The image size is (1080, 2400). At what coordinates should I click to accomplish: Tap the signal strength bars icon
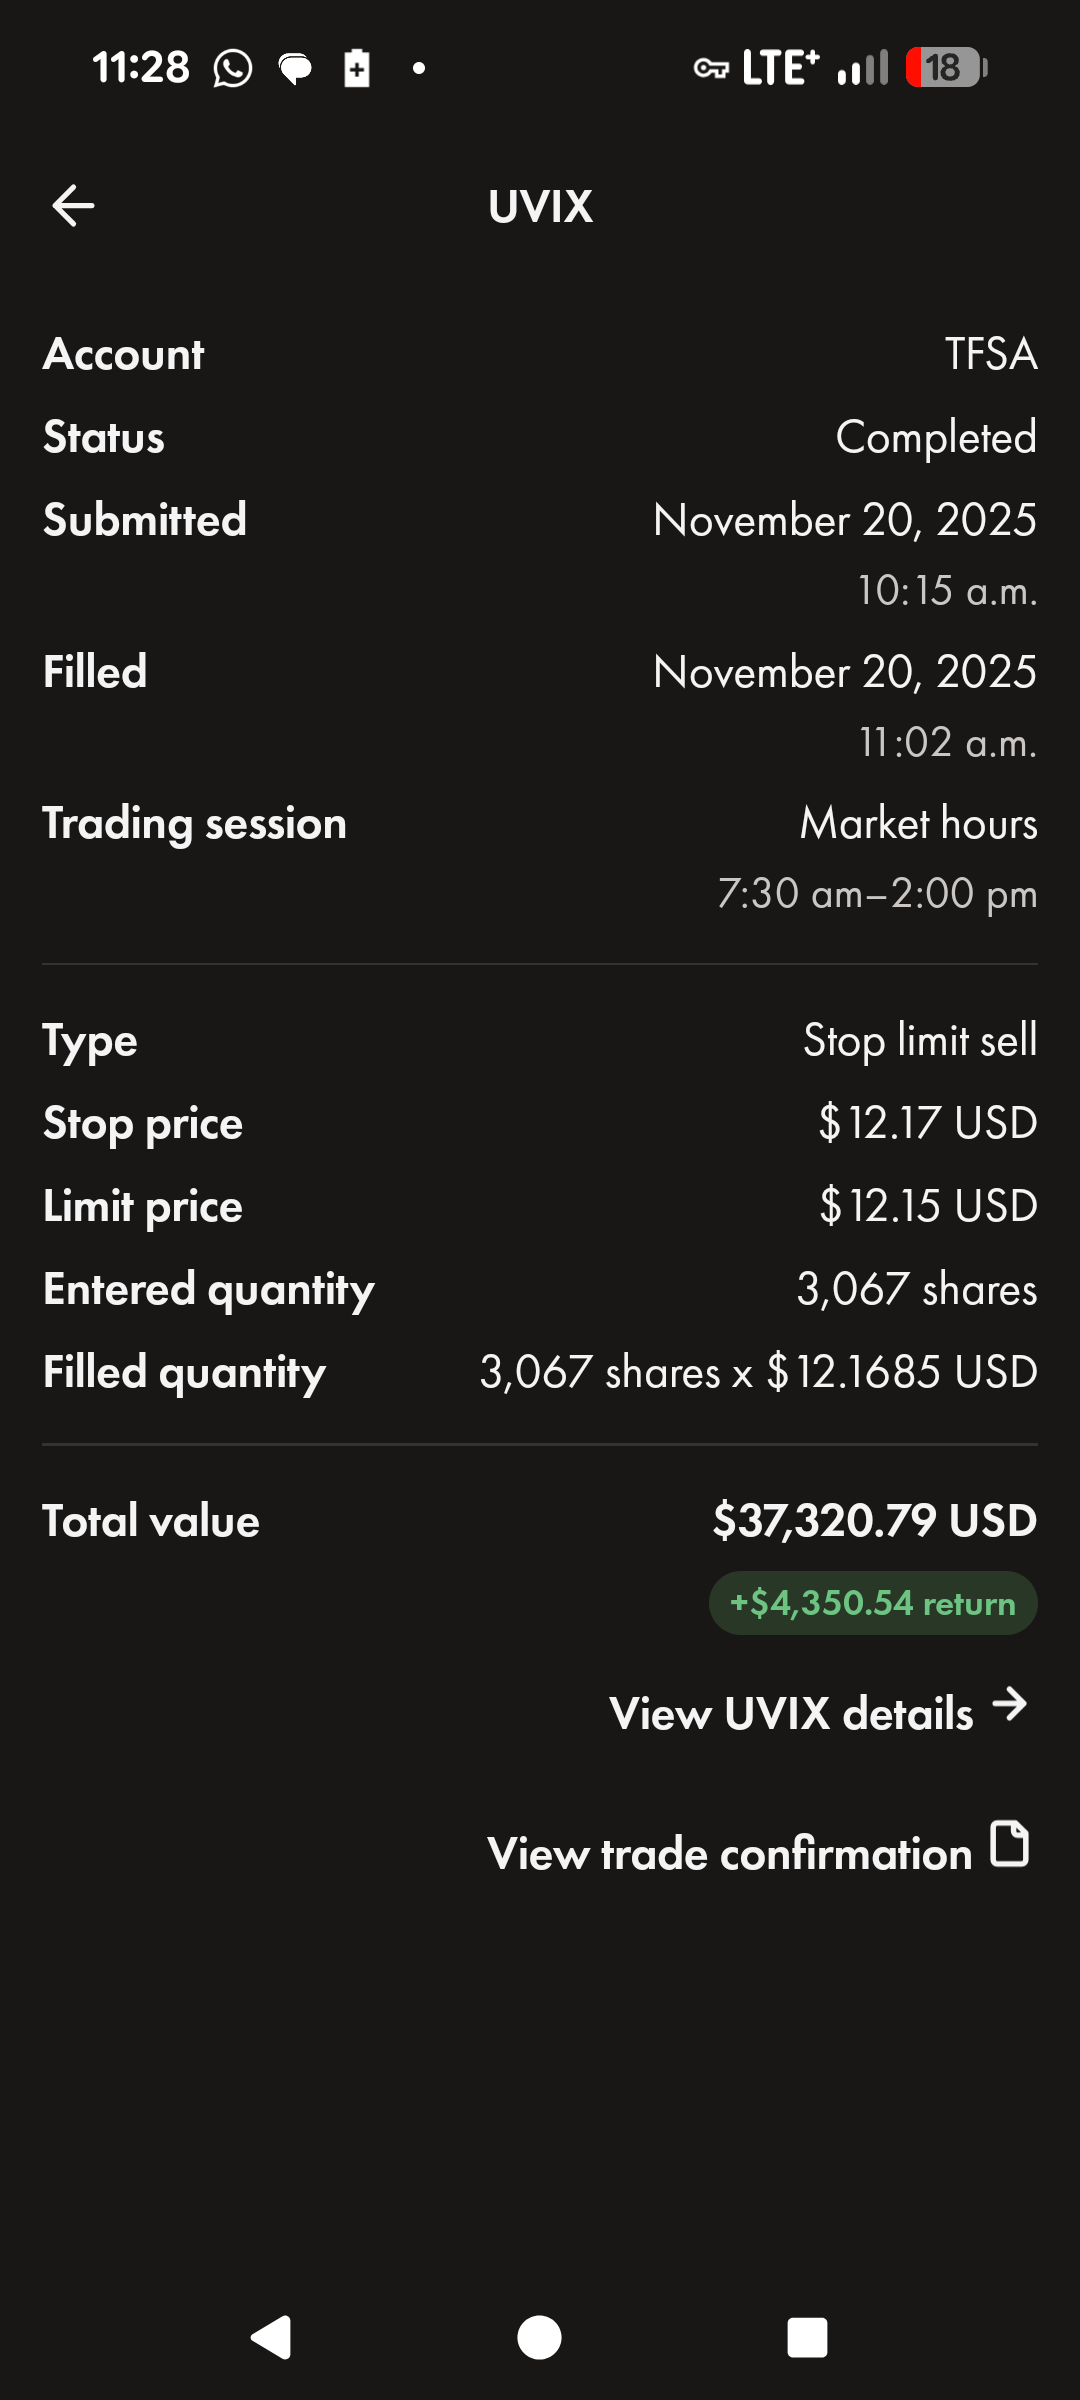point(862,69)
